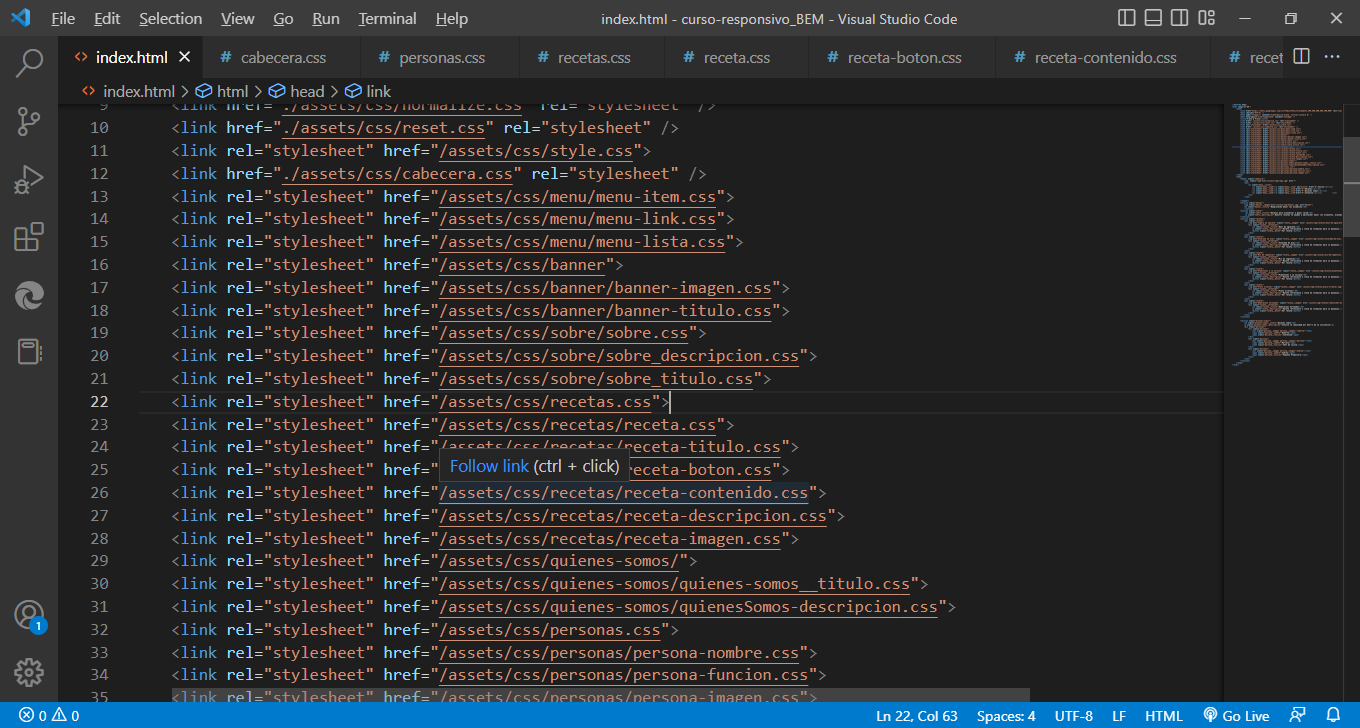Change indentation via Spaces: 4
This screenshot has height=728, width=1360.
pyautogui.click(x=1006, y=716)
